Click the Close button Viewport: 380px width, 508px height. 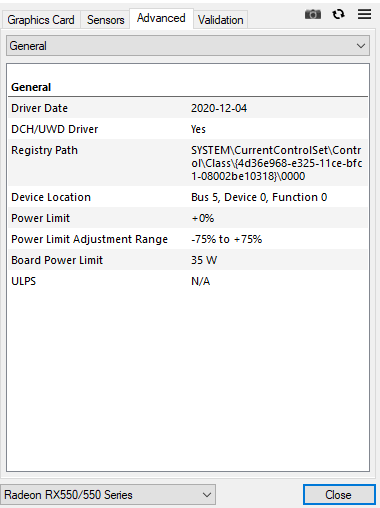pos(339,495)
